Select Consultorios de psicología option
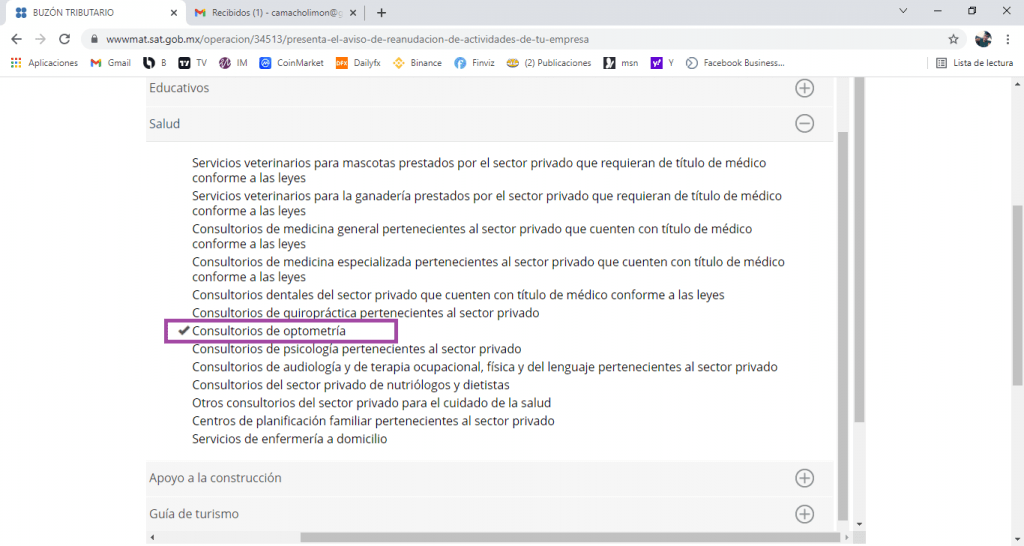 356,349
